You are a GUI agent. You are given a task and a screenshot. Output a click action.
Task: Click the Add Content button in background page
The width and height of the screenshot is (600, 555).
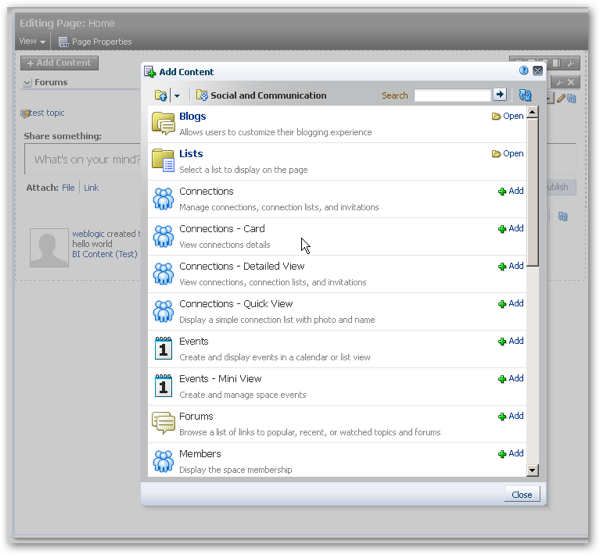pos(59,63)
